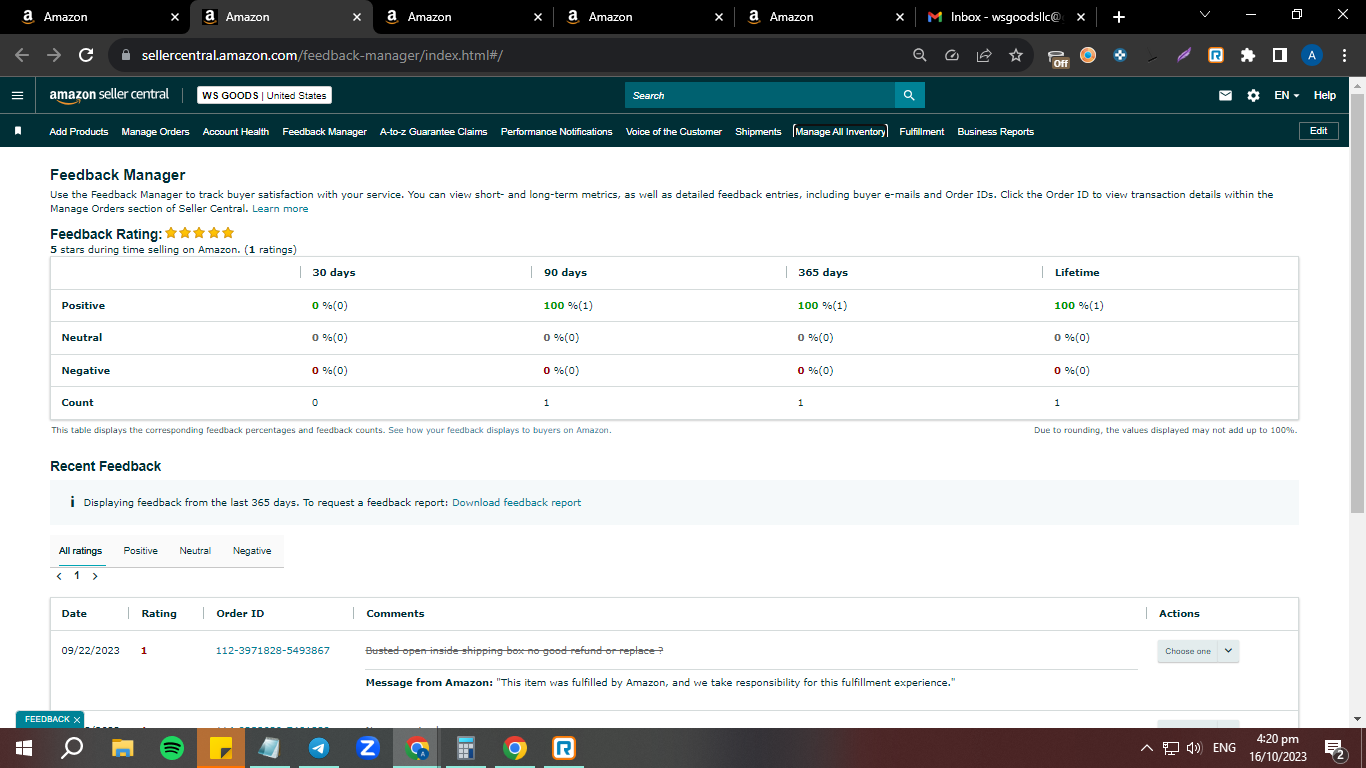Click the amazon seller central logo

click(109, 95)
